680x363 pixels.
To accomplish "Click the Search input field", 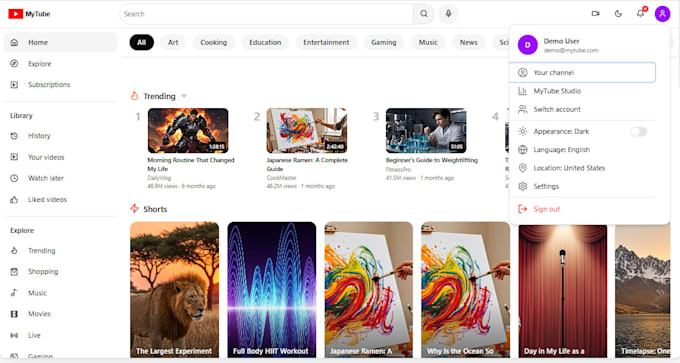I will (x=266, y=14).
